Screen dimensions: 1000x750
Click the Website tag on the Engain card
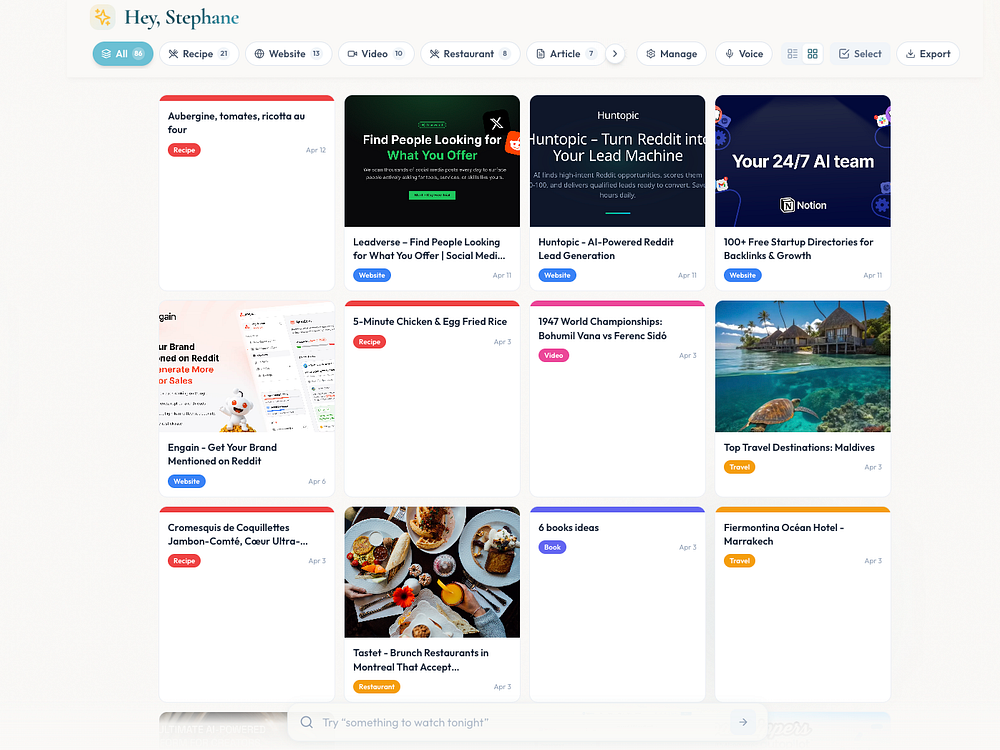click(x=187, y=482)
